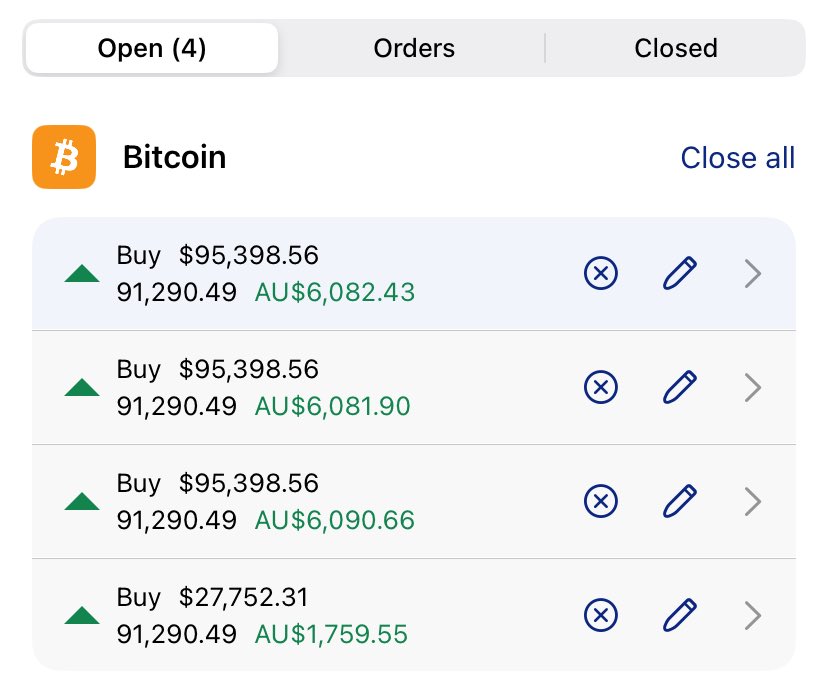This screenshot has height=697, width=827.
Task: Close the AU$6,082.43 Bitcoin position
Action: pos(600,274)
